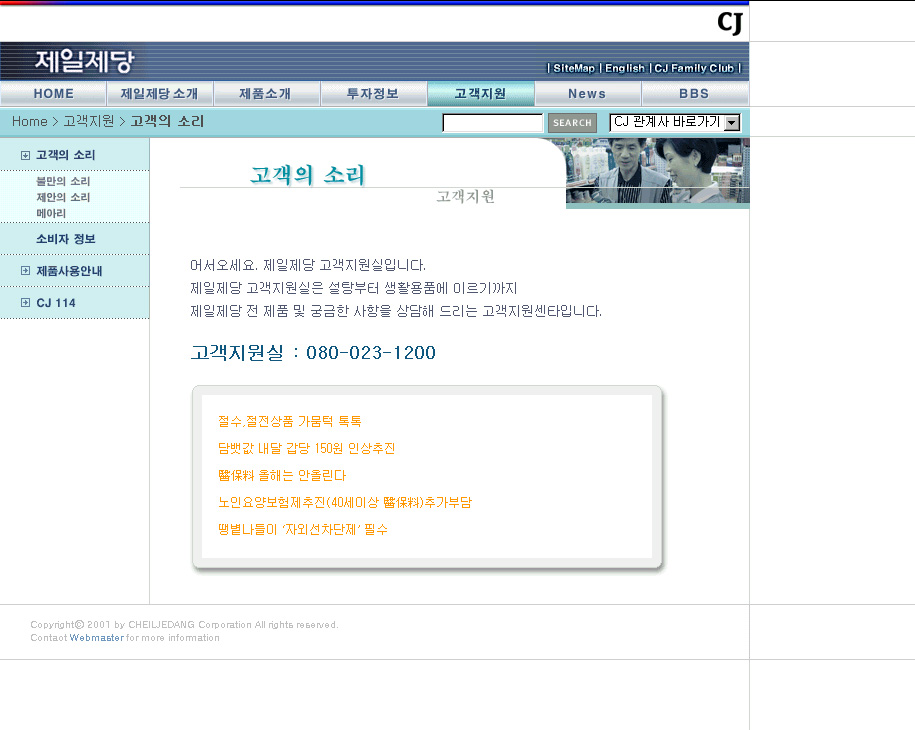
Task: Click the copyright 2001 CHEILJEDANG text
Action: pos(184,625)
